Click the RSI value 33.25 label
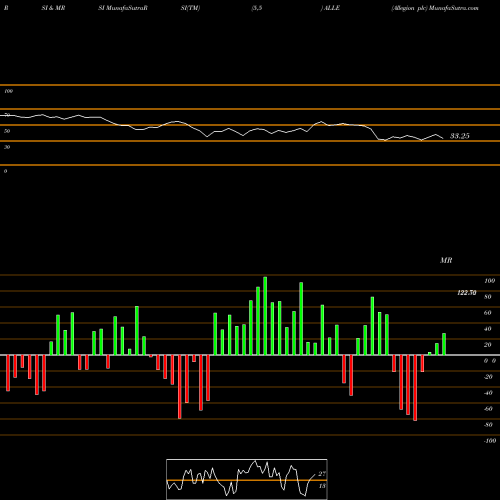This screenshot has width=500, height=500. click(x=460, y=136)
